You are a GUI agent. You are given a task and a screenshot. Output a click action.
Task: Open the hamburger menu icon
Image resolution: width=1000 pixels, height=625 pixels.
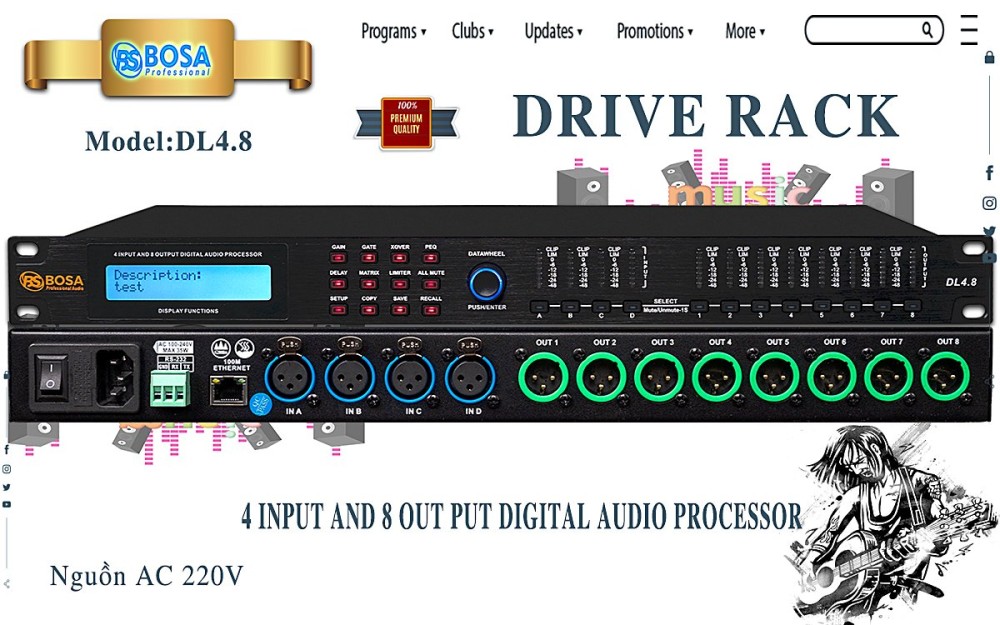969,29
